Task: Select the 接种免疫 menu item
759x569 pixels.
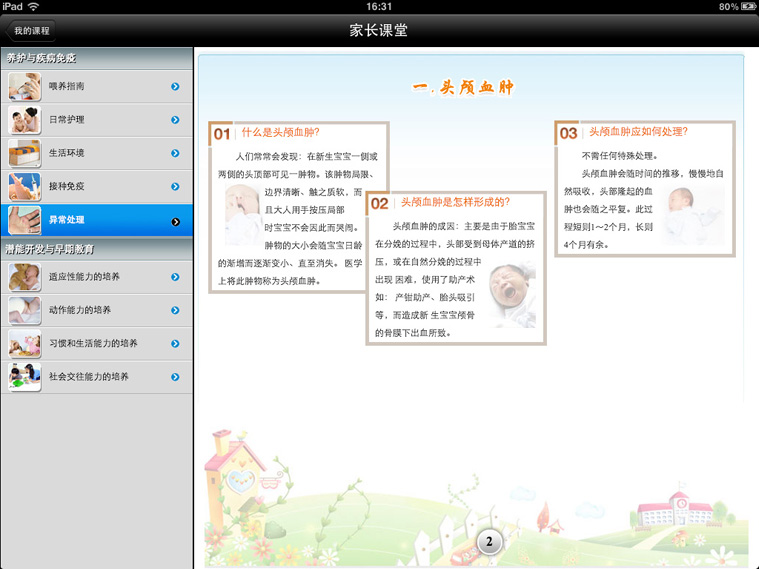Action: pos(97,186)
